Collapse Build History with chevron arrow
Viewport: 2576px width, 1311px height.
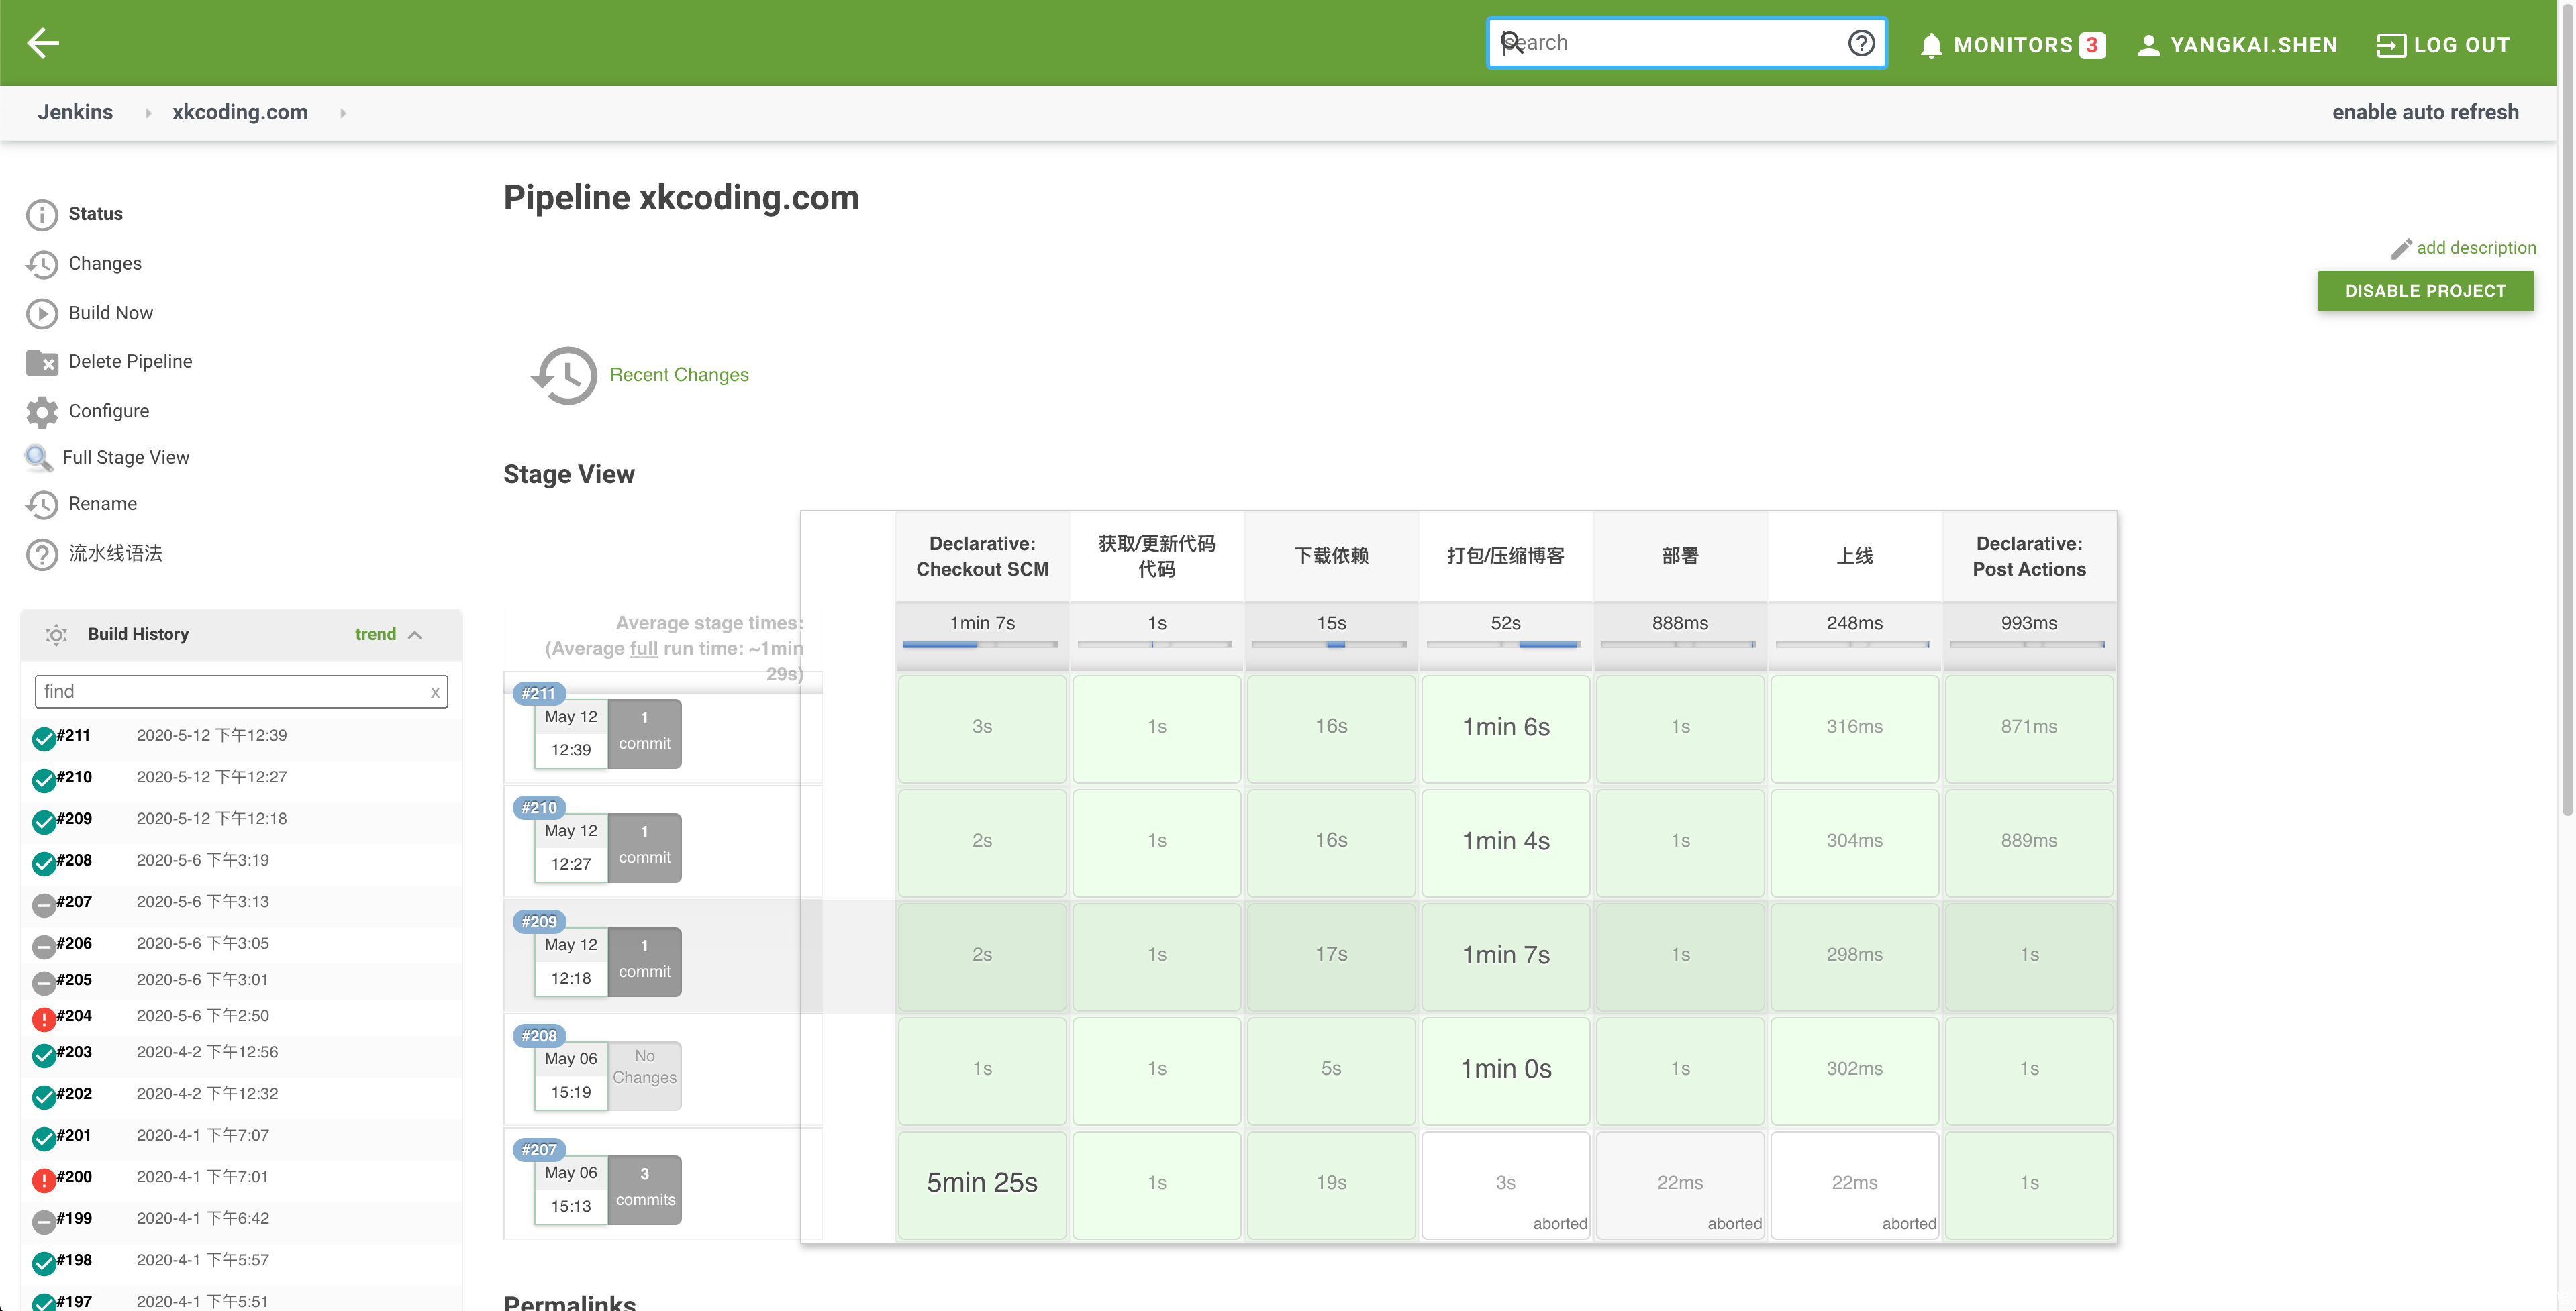416,635
